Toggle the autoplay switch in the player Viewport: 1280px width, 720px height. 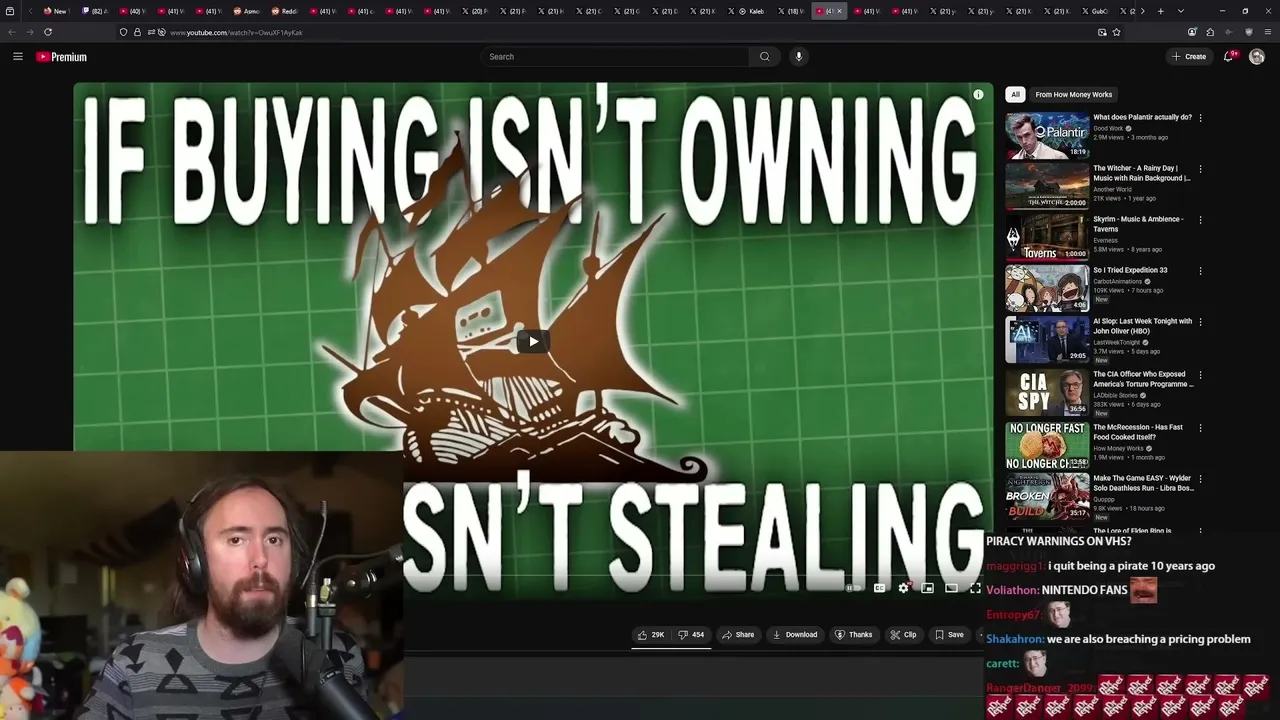[x=853, y=588]
